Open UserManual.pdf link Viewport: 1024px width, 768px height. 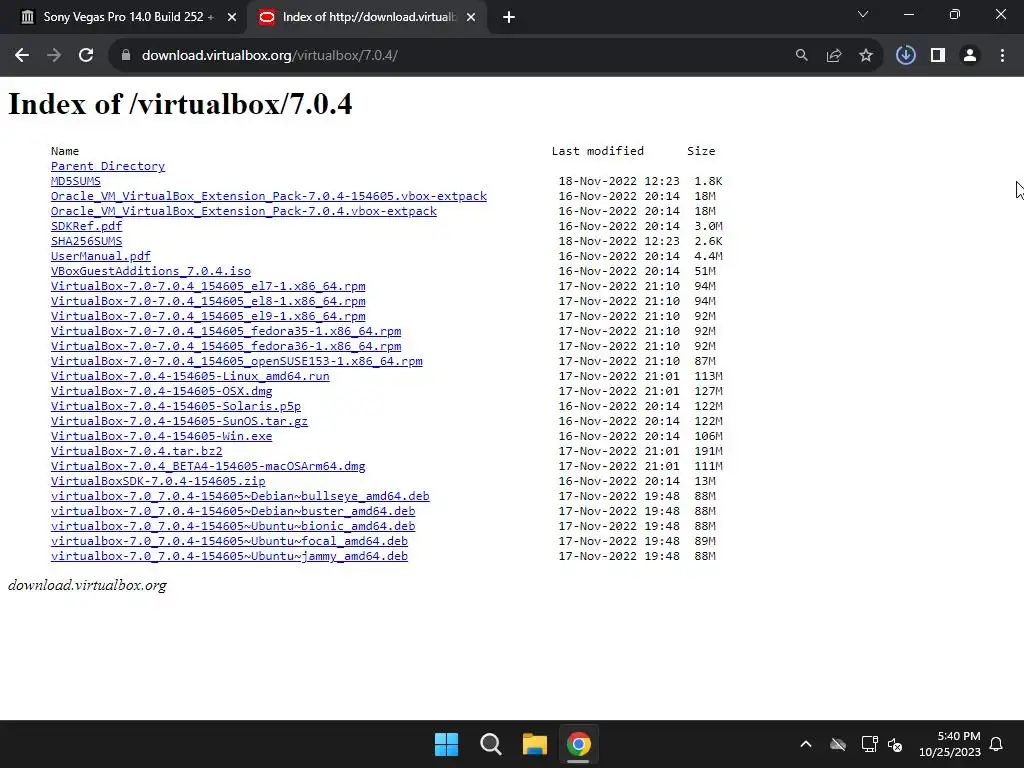click(101, 256)
